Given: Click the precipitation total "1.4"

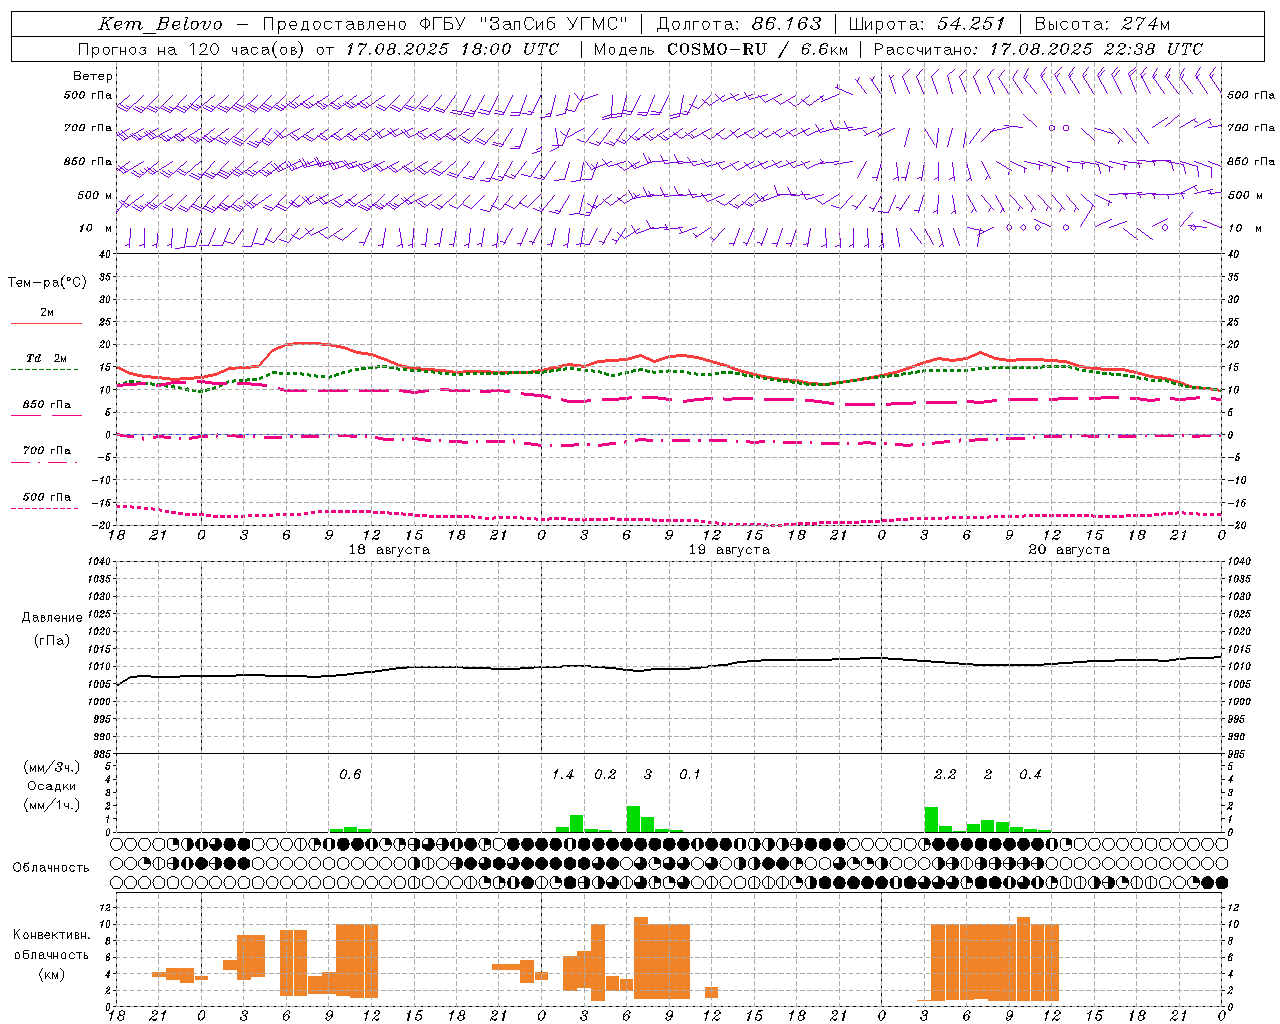Looking at the screenshot, I should pyautogui.click(x=563, y=775).
